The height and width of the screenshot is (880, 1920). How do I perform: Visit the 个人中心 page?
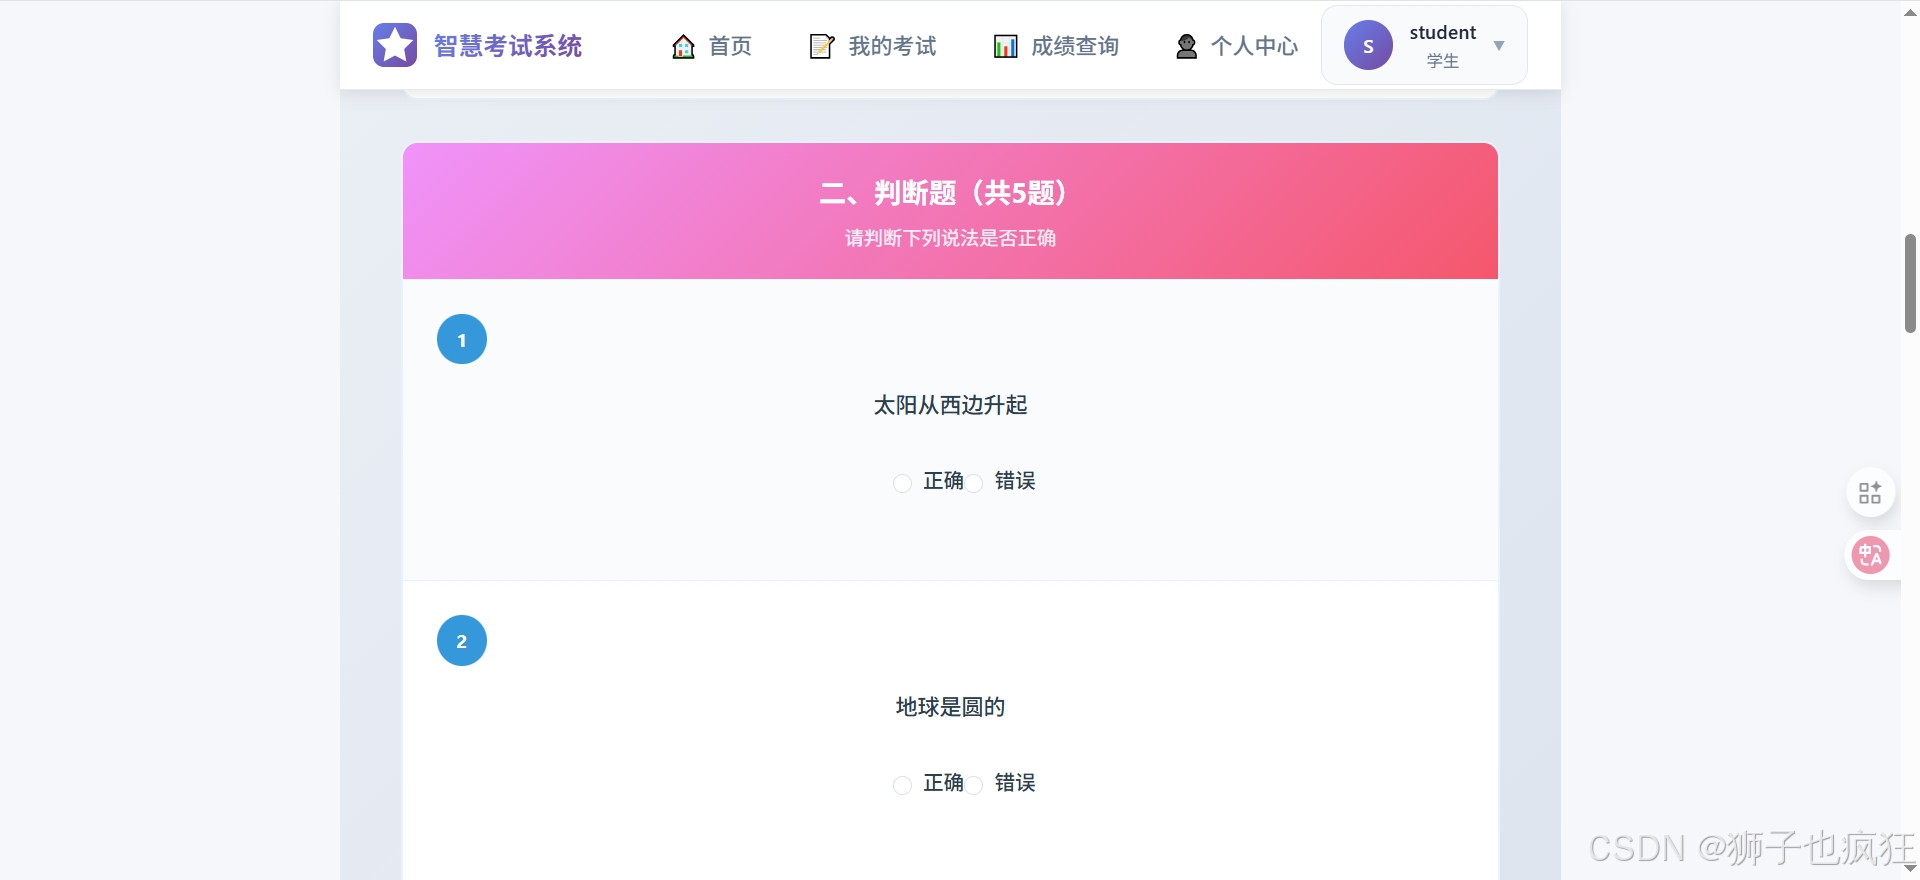click(x=1256, y=46)
